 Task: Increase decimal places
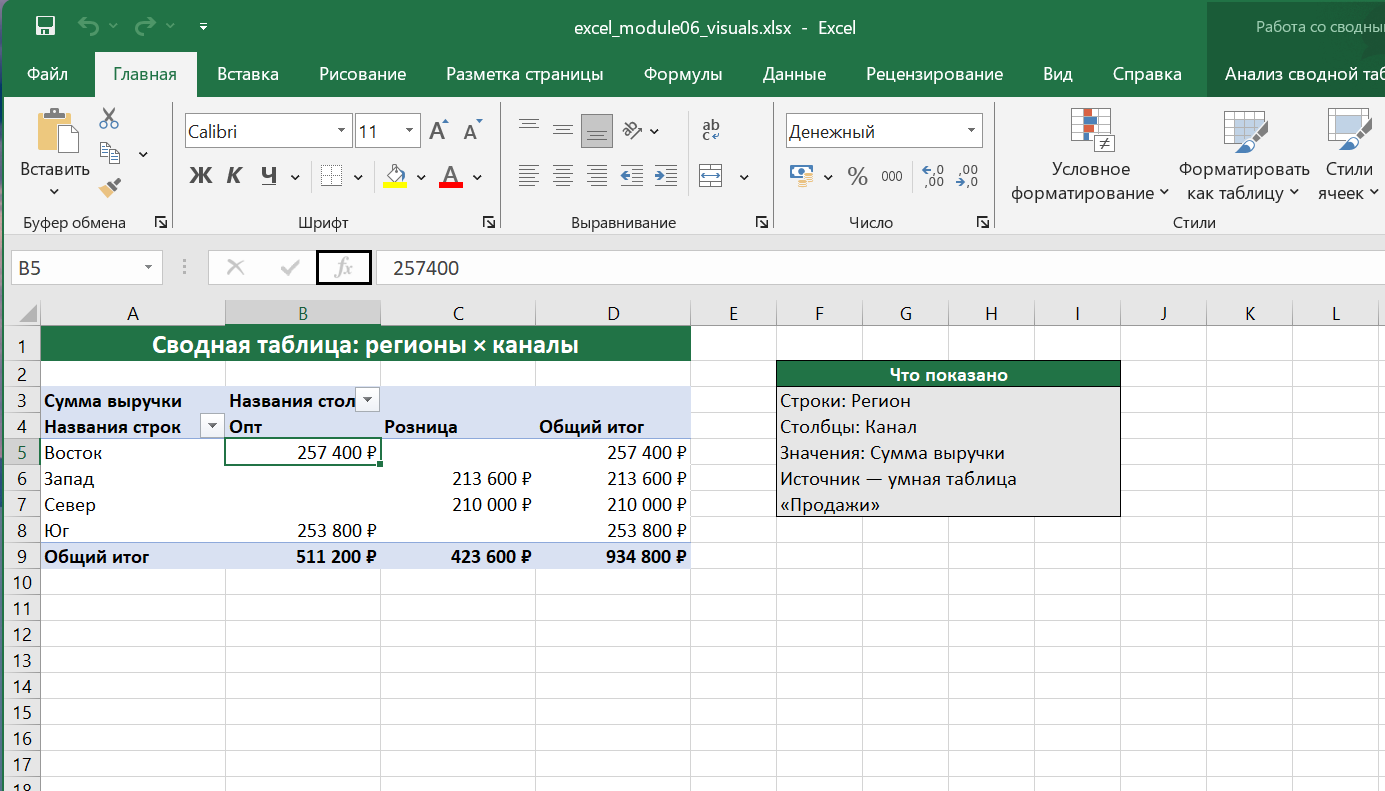[x=933, y=176]
